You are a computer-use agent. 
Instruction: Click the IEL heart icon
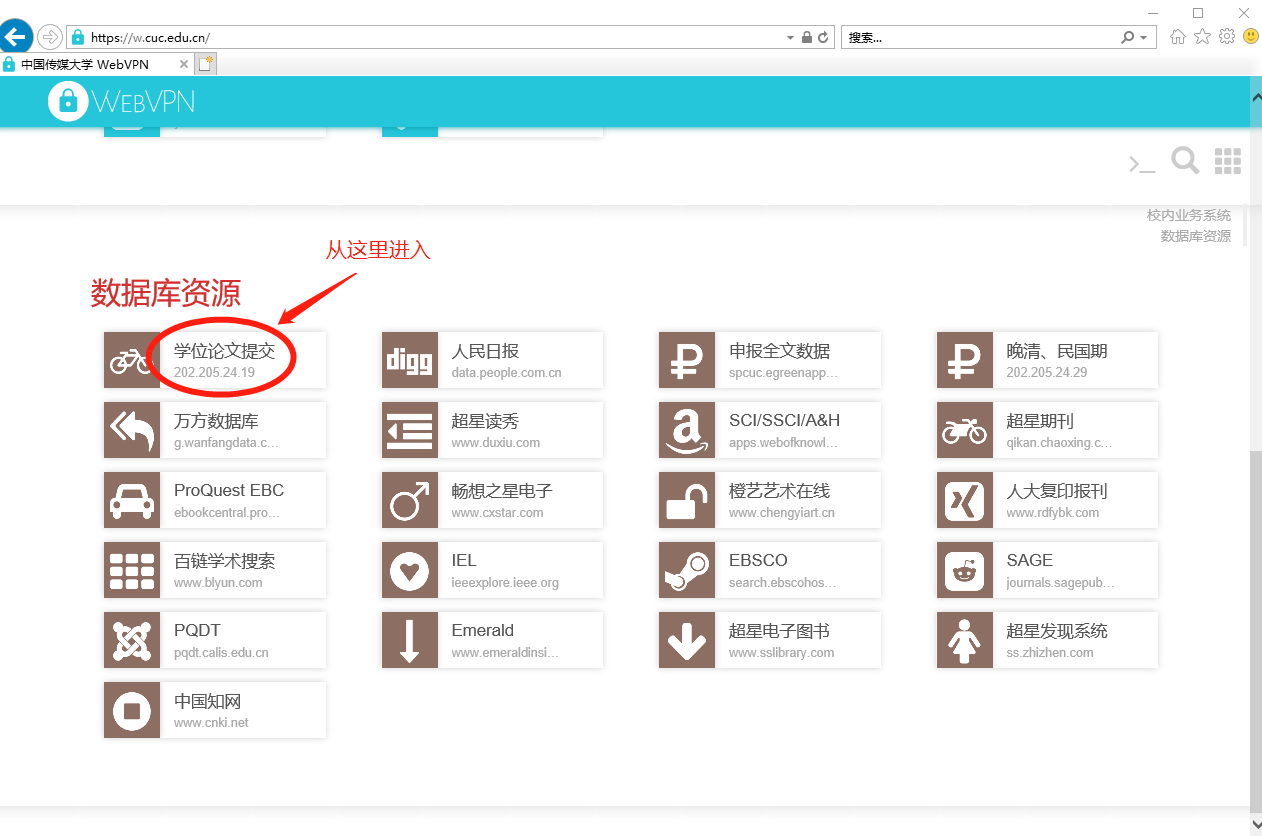coord(410,570)
